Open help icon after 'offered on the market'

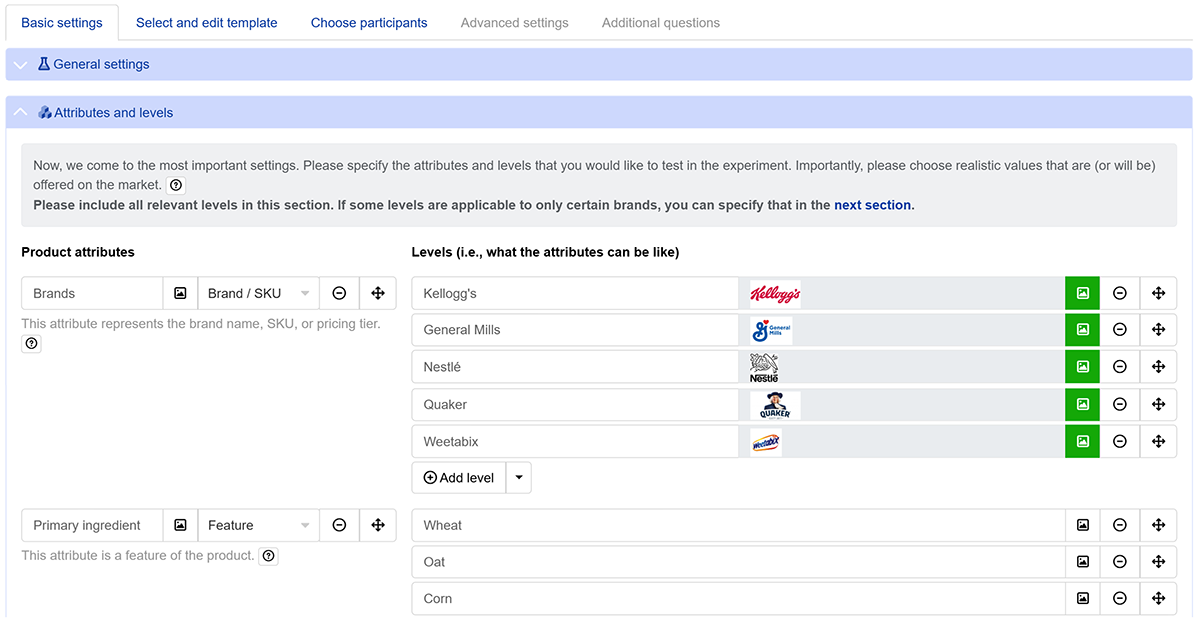pos(176,185)
